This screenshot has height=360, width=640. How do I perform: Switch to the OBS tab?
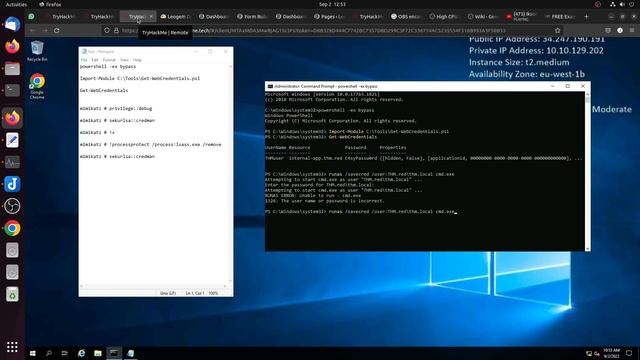point(406,17)
